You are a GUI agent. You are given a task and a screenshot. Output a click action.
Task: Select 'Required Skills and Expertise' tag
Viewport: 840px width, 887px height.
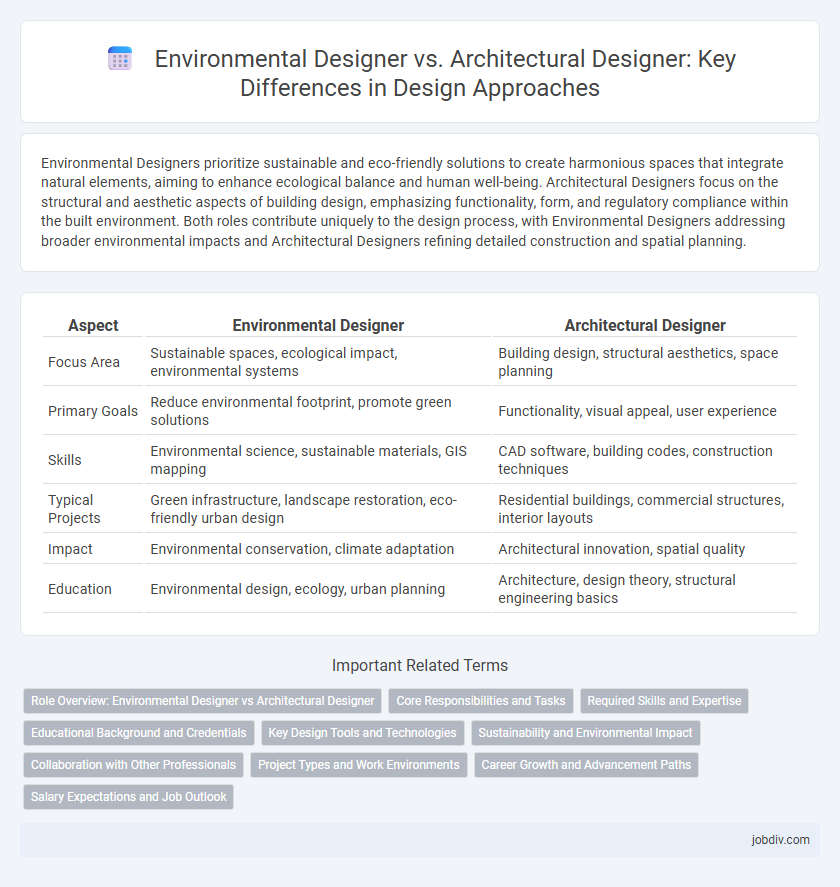point(664,701)
